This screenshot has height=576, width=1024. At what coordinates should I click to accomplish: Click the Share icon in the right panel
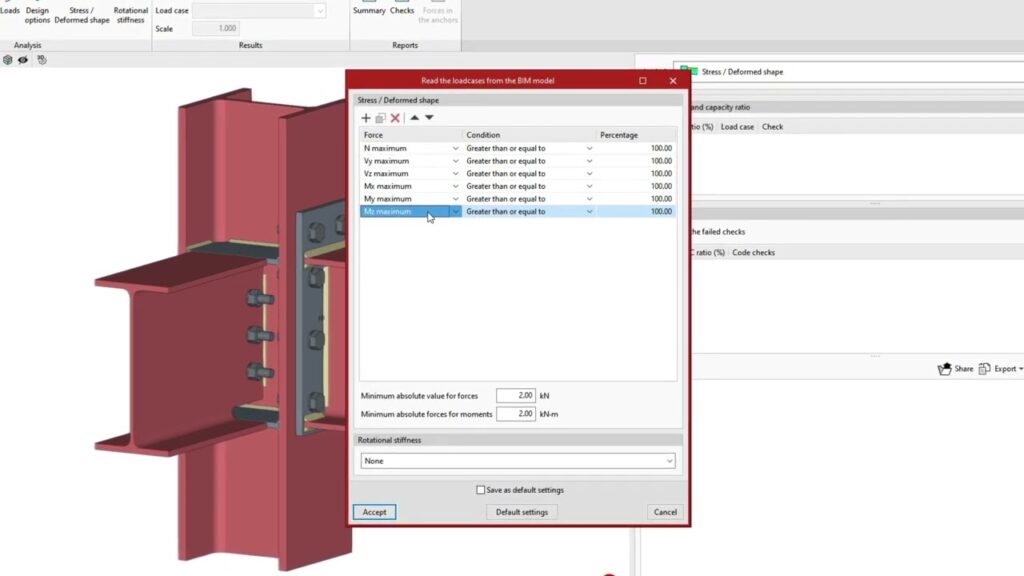tap(955, 369)
